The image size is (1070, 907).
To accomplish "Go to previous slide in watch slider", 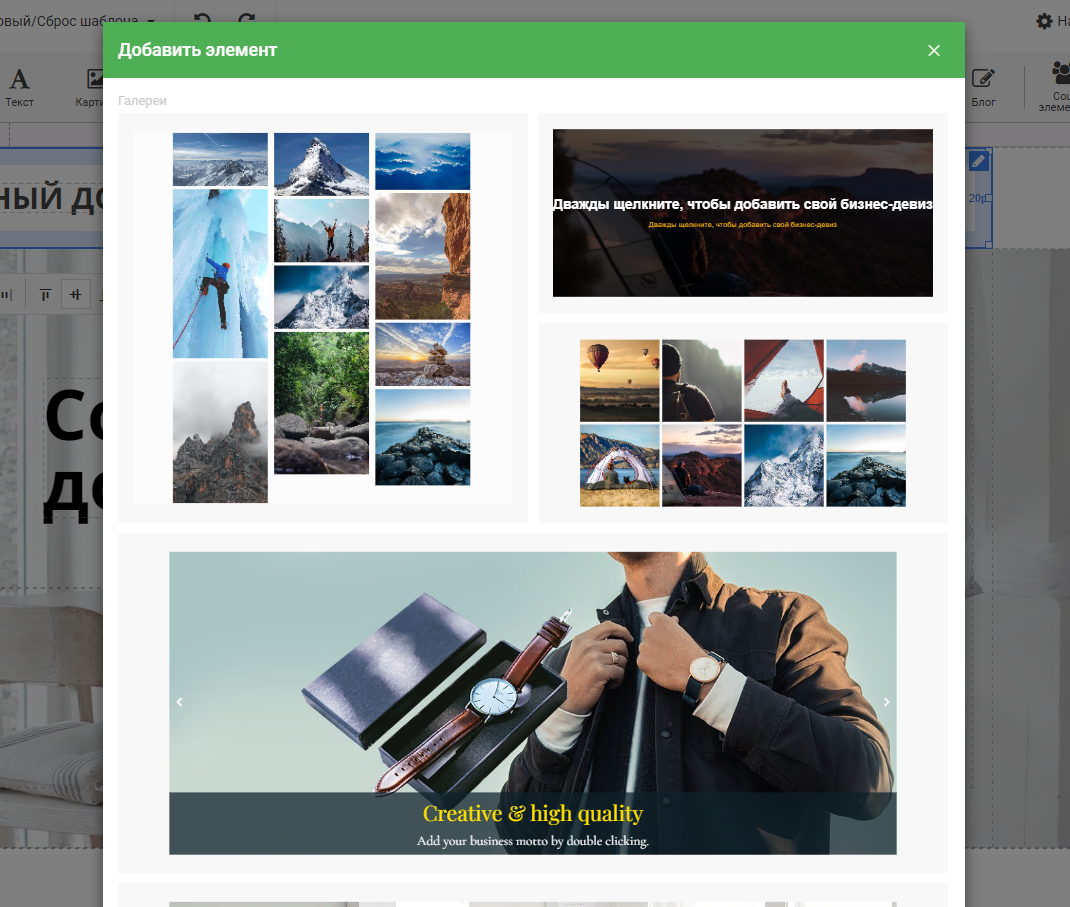I will click(180, 702).
